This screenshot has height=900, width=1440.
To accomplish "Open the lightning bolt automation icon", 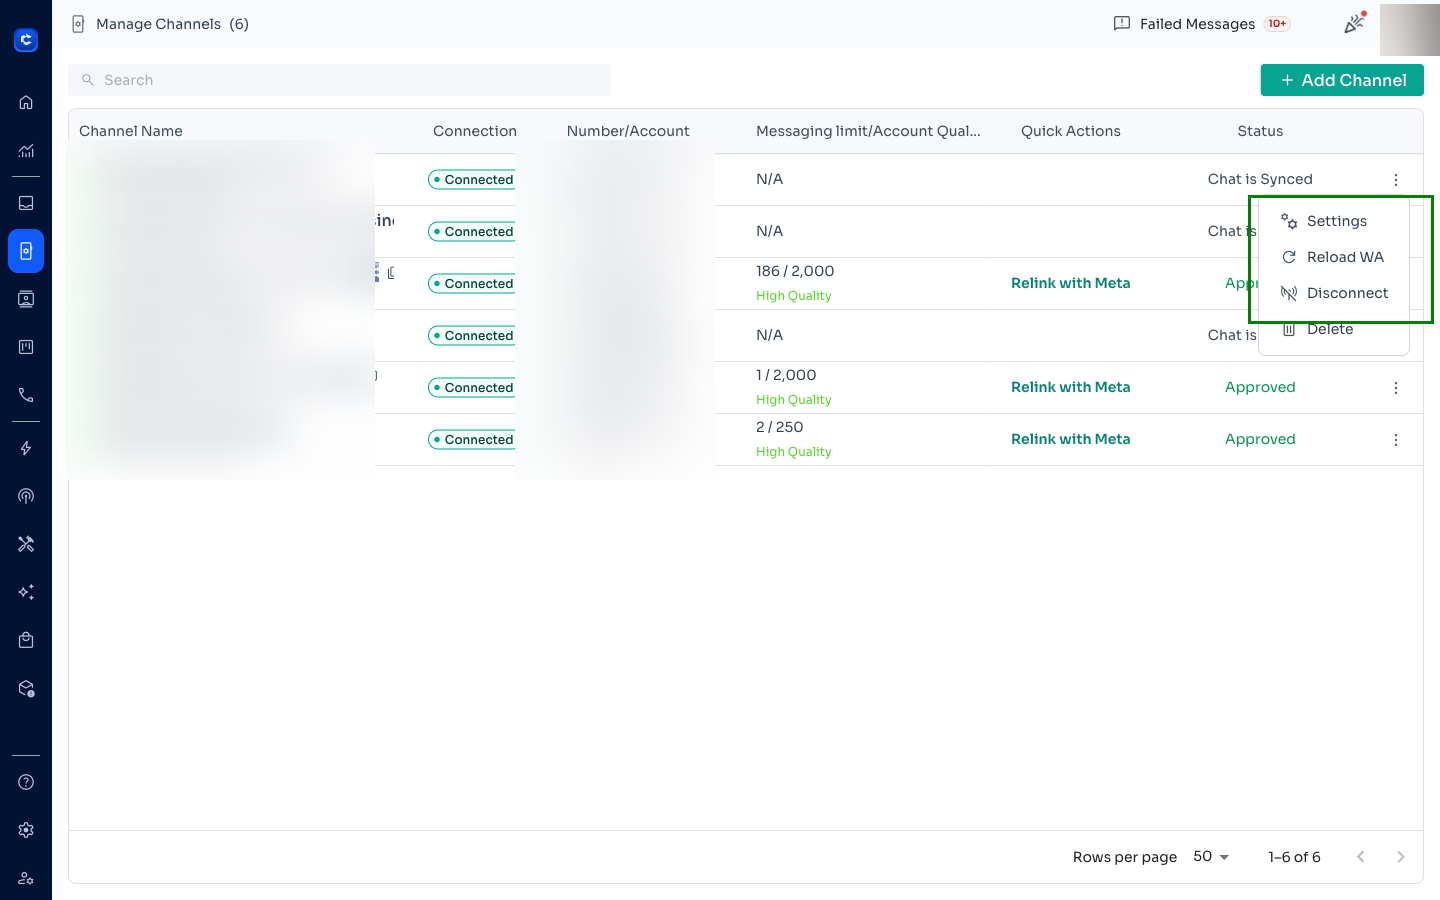I will (26, 448).
